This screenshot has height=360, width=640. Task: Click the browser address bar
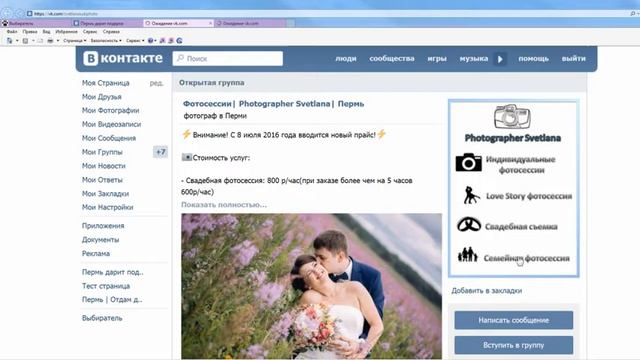coord(327,13)
